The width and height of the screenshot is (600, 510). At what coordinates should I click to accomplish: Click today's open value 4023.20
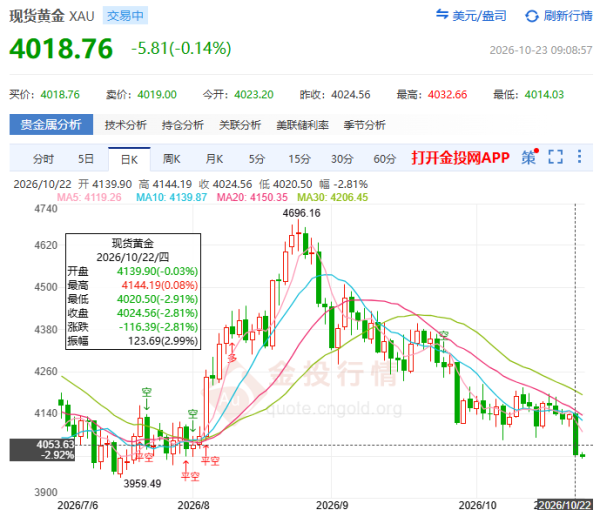pos(254,95)
